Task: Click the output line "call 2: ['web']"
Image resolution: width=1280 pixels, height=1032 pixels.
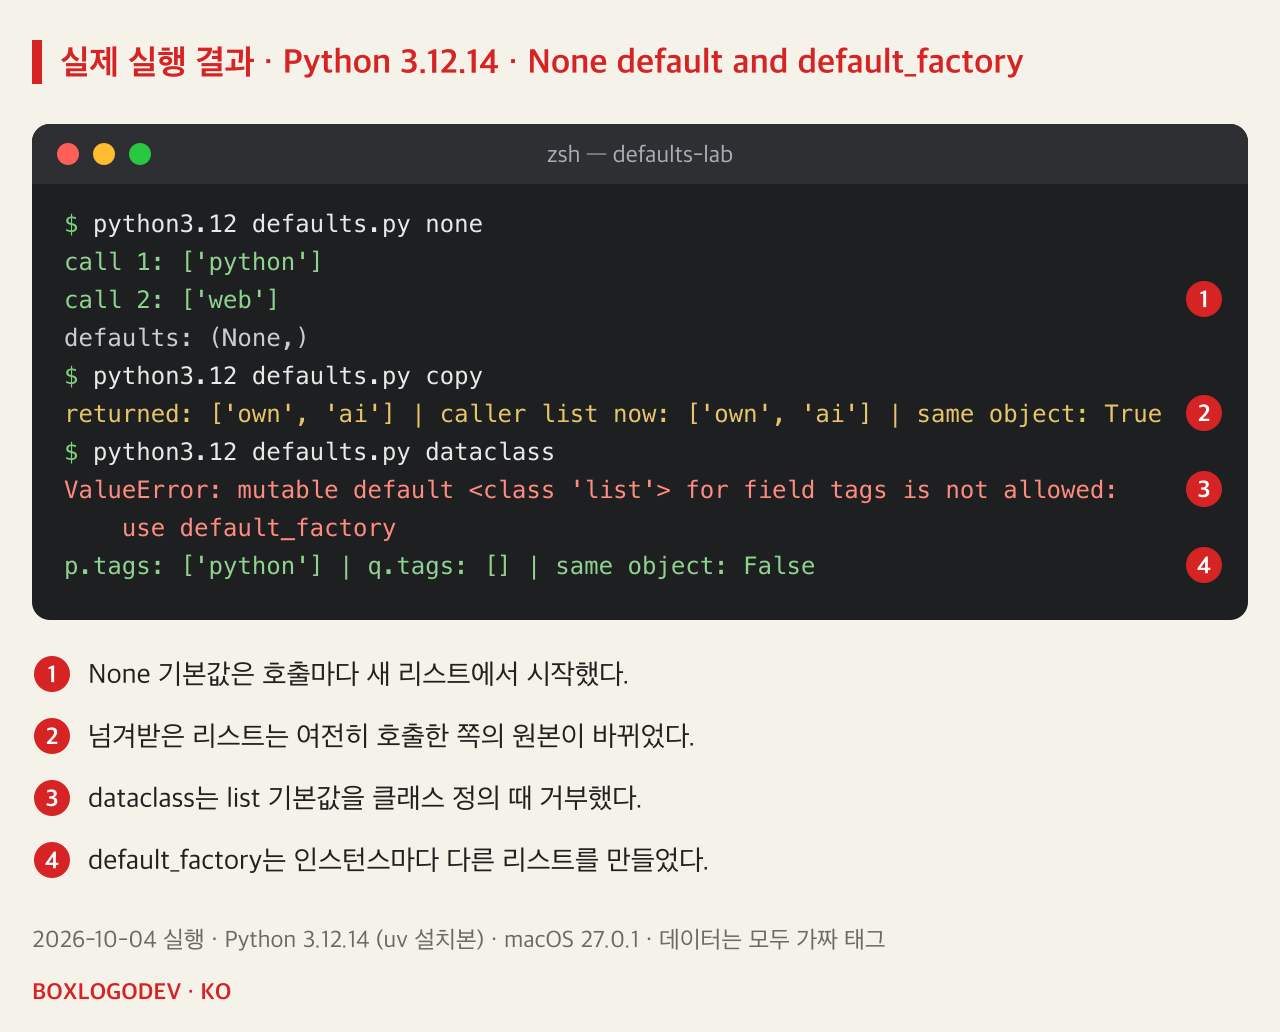Action: pos(172,300)
